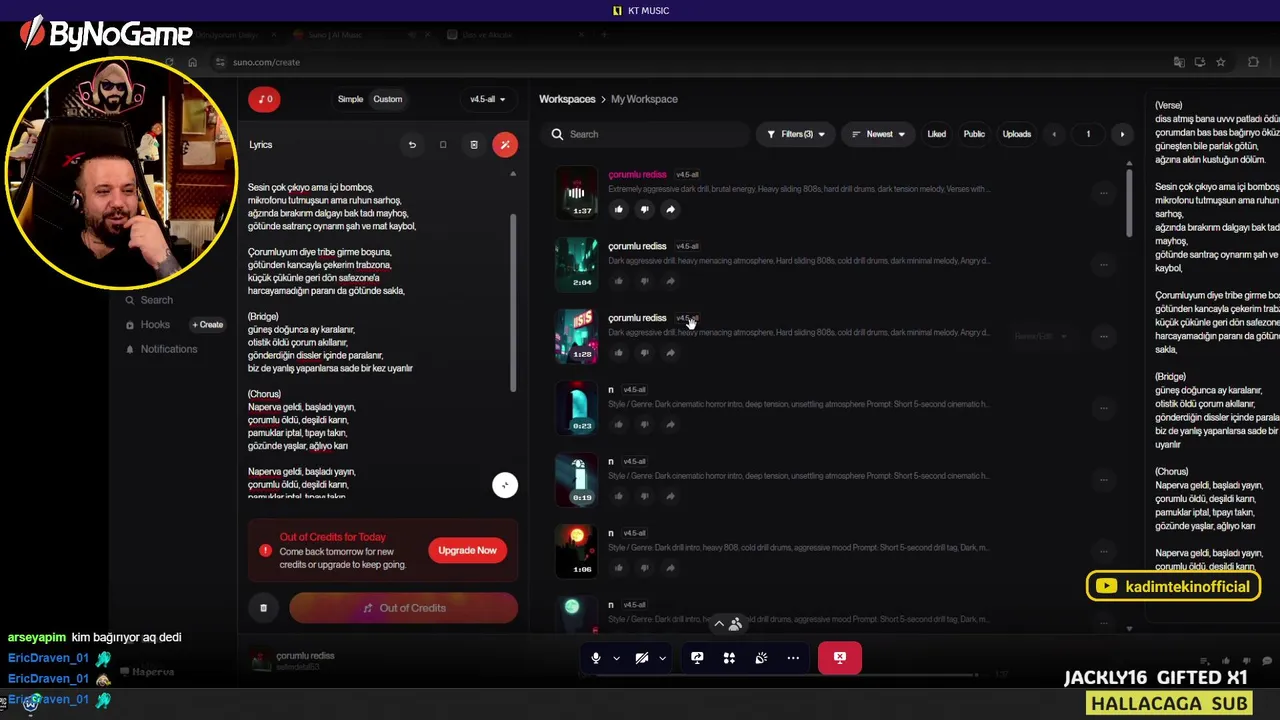Switch to Simple mode
This screenshot has width=1280, height=720.
tap(350, 99)
